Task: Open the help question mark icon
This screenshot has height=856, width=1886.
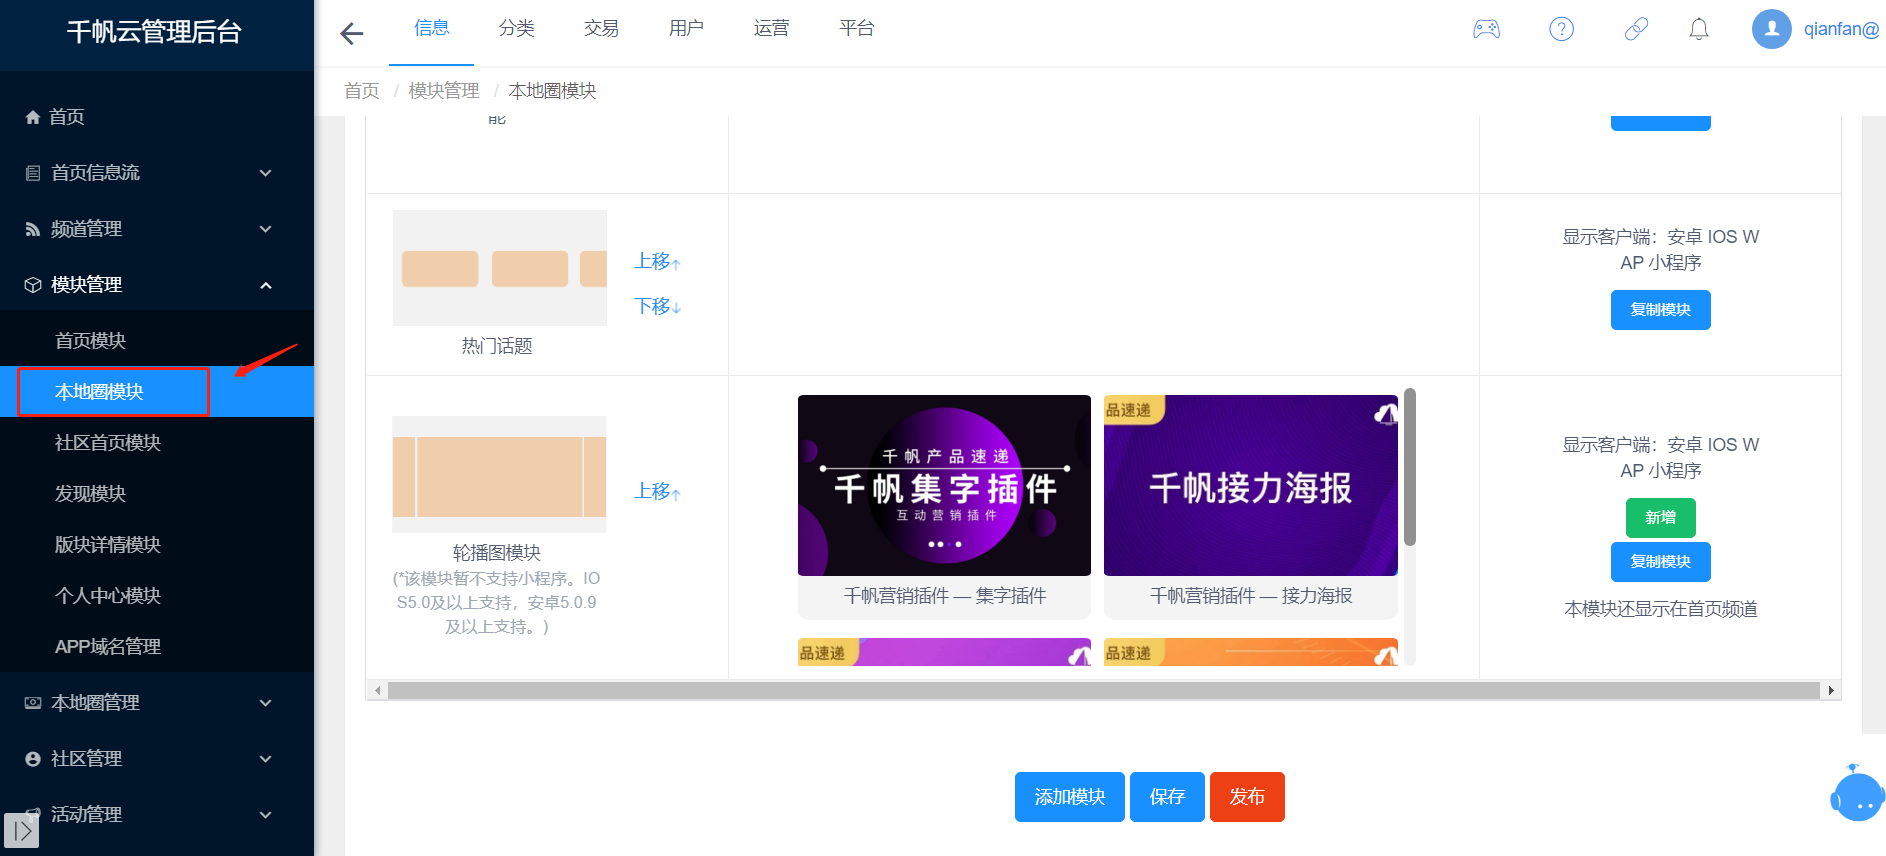Action: pyautogui.click(x=1561, y=29)
